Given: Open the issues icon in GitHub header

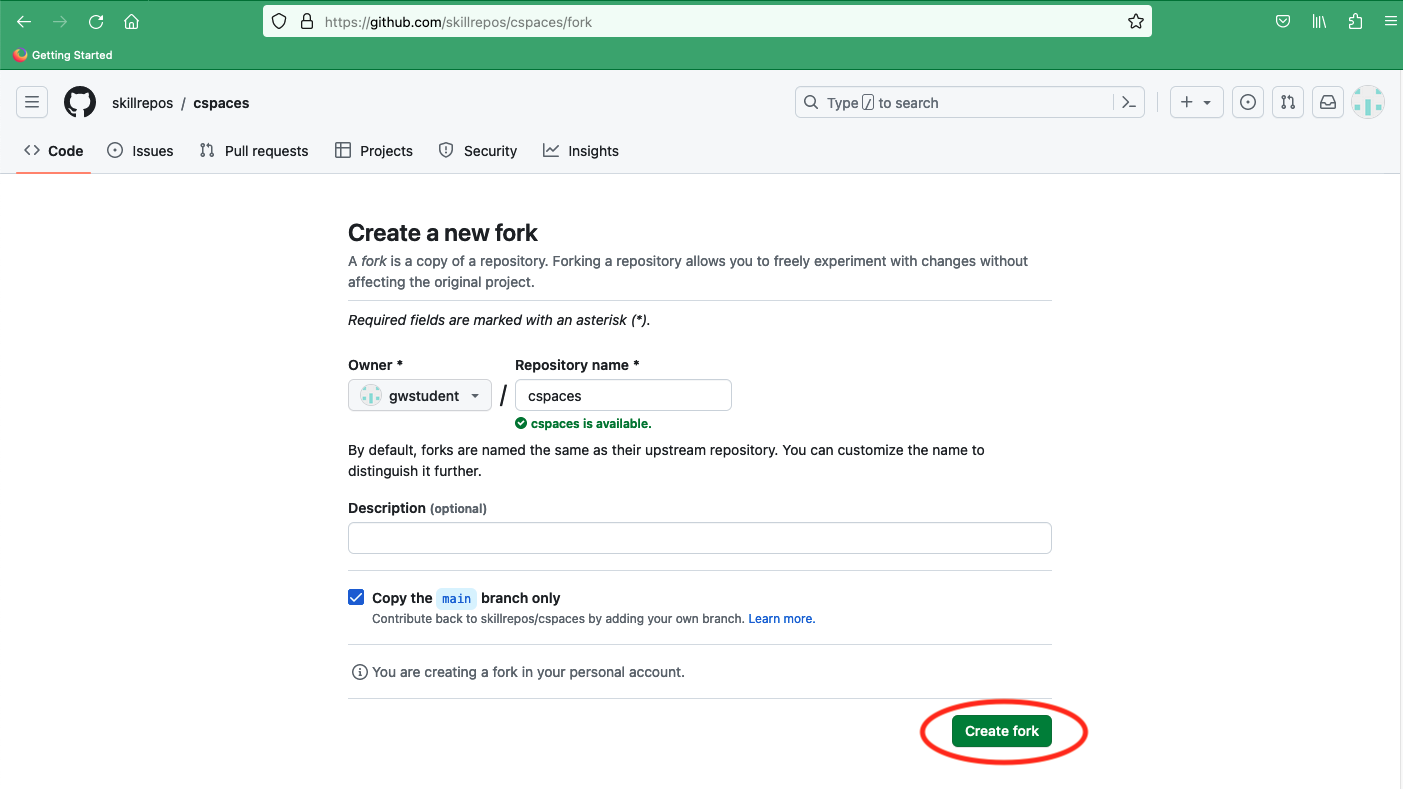Looking at the screenshot, I should (1247, 102).
